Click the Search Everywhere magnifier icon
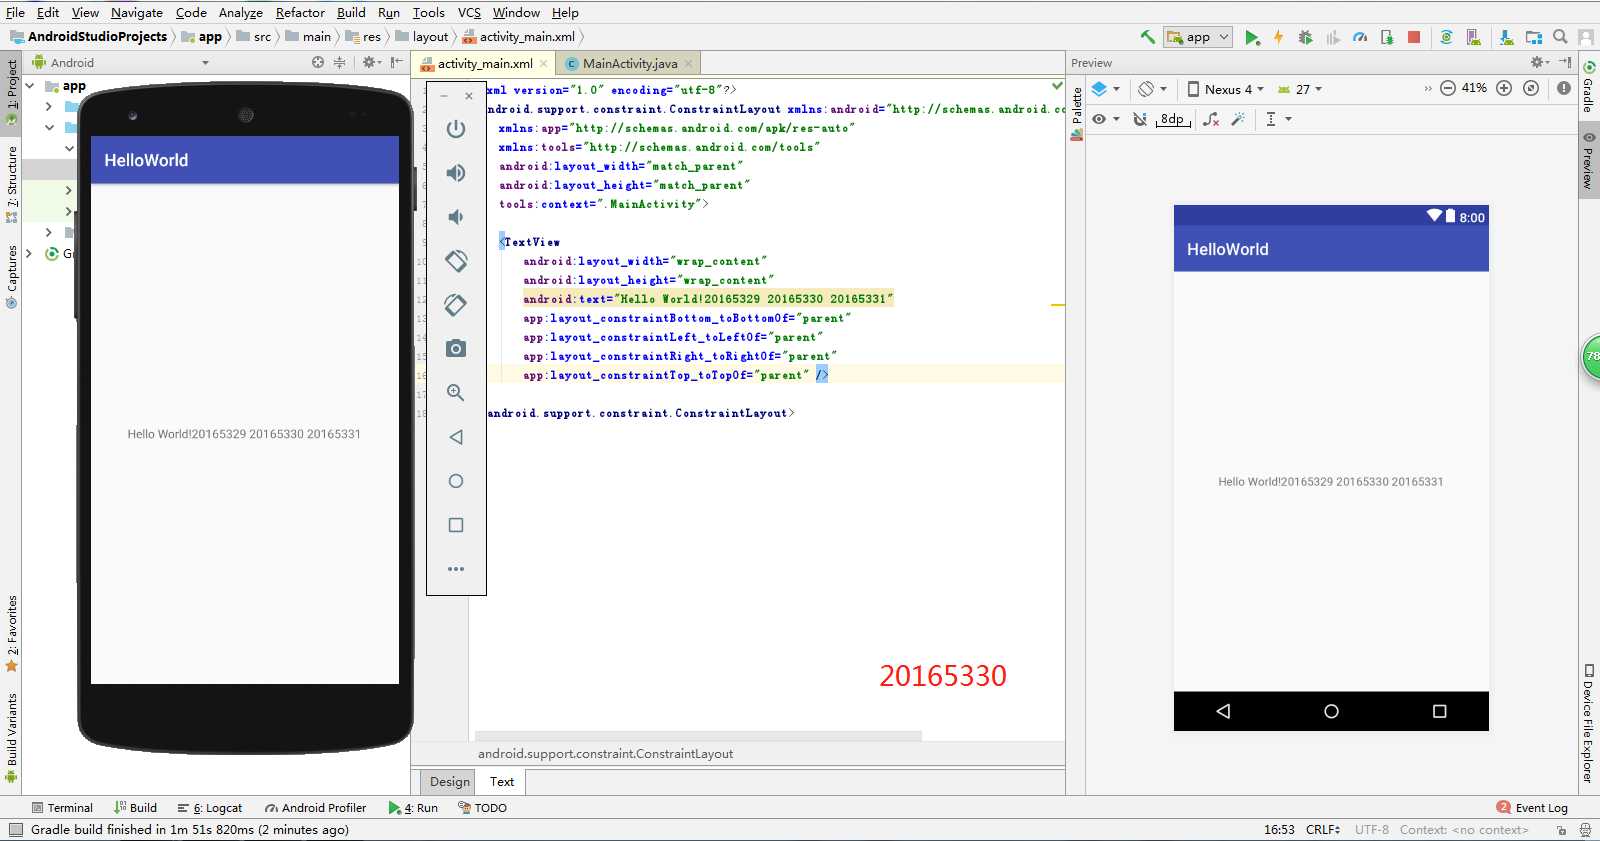This screenshot has width=1600, height=841. point(1560,37)
